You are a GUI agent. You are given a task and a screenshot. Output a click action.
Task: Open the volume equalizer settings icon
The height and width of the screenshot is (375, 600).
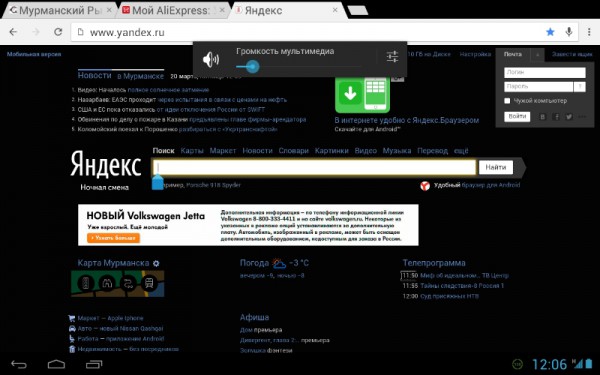coord(392,57)
